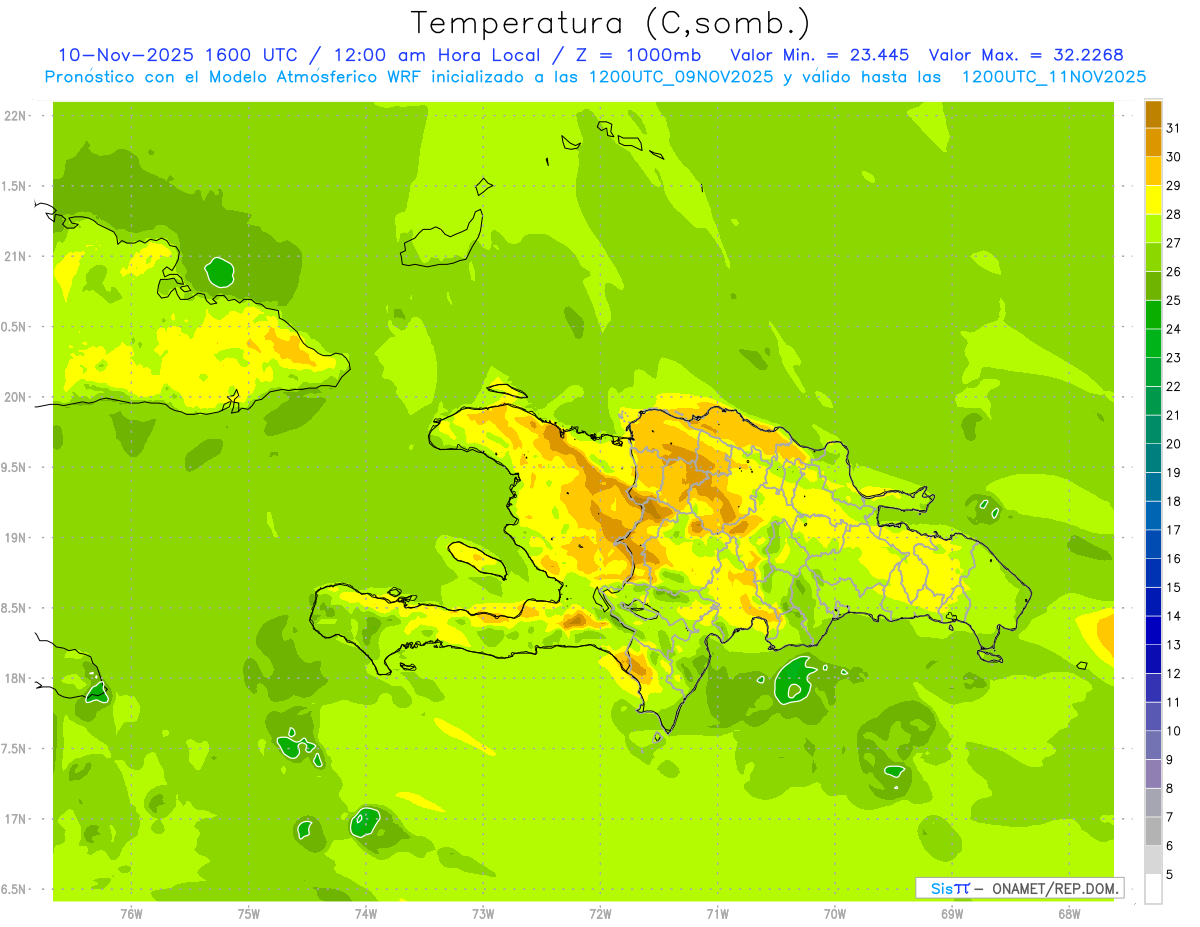
Task: Click the "17N" latitude axis label
Action: 16,819
